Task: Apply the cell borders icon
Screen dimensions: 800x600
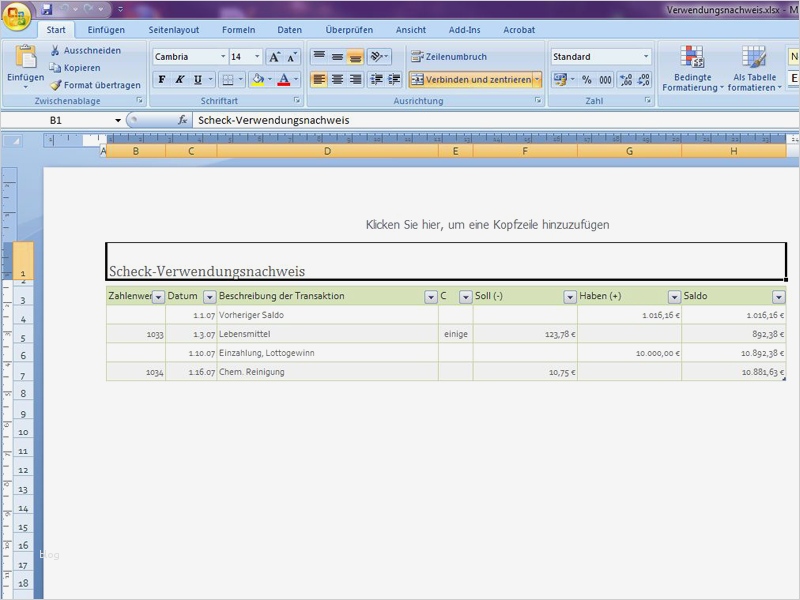Action: point(228,80)
